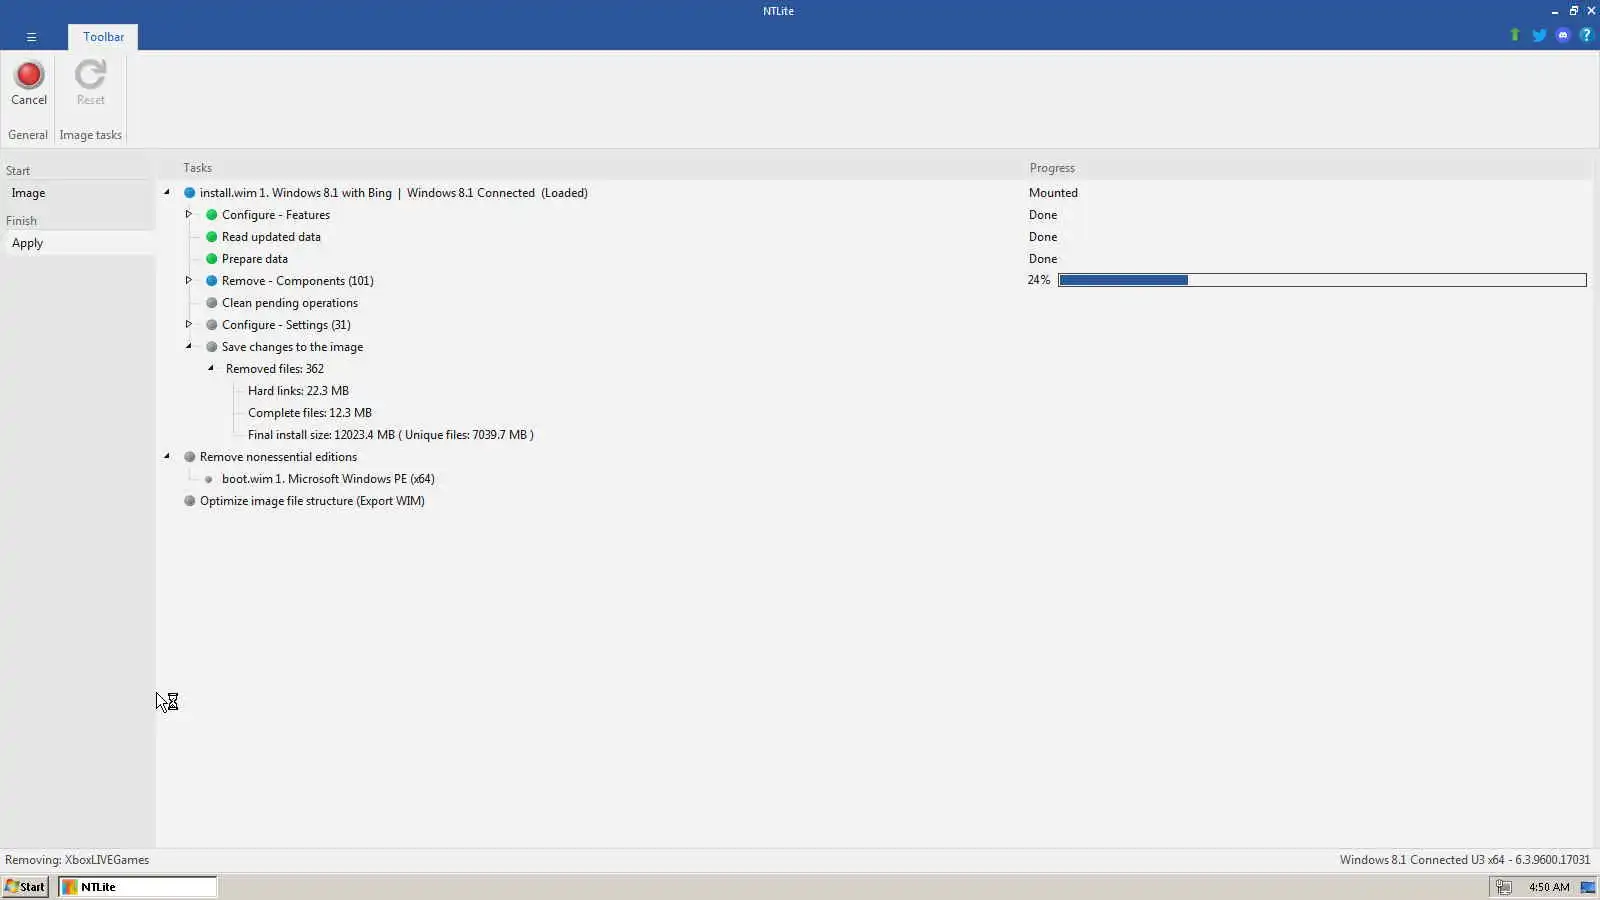Select Apply in the Finish sidebar section

pos(78,243)
